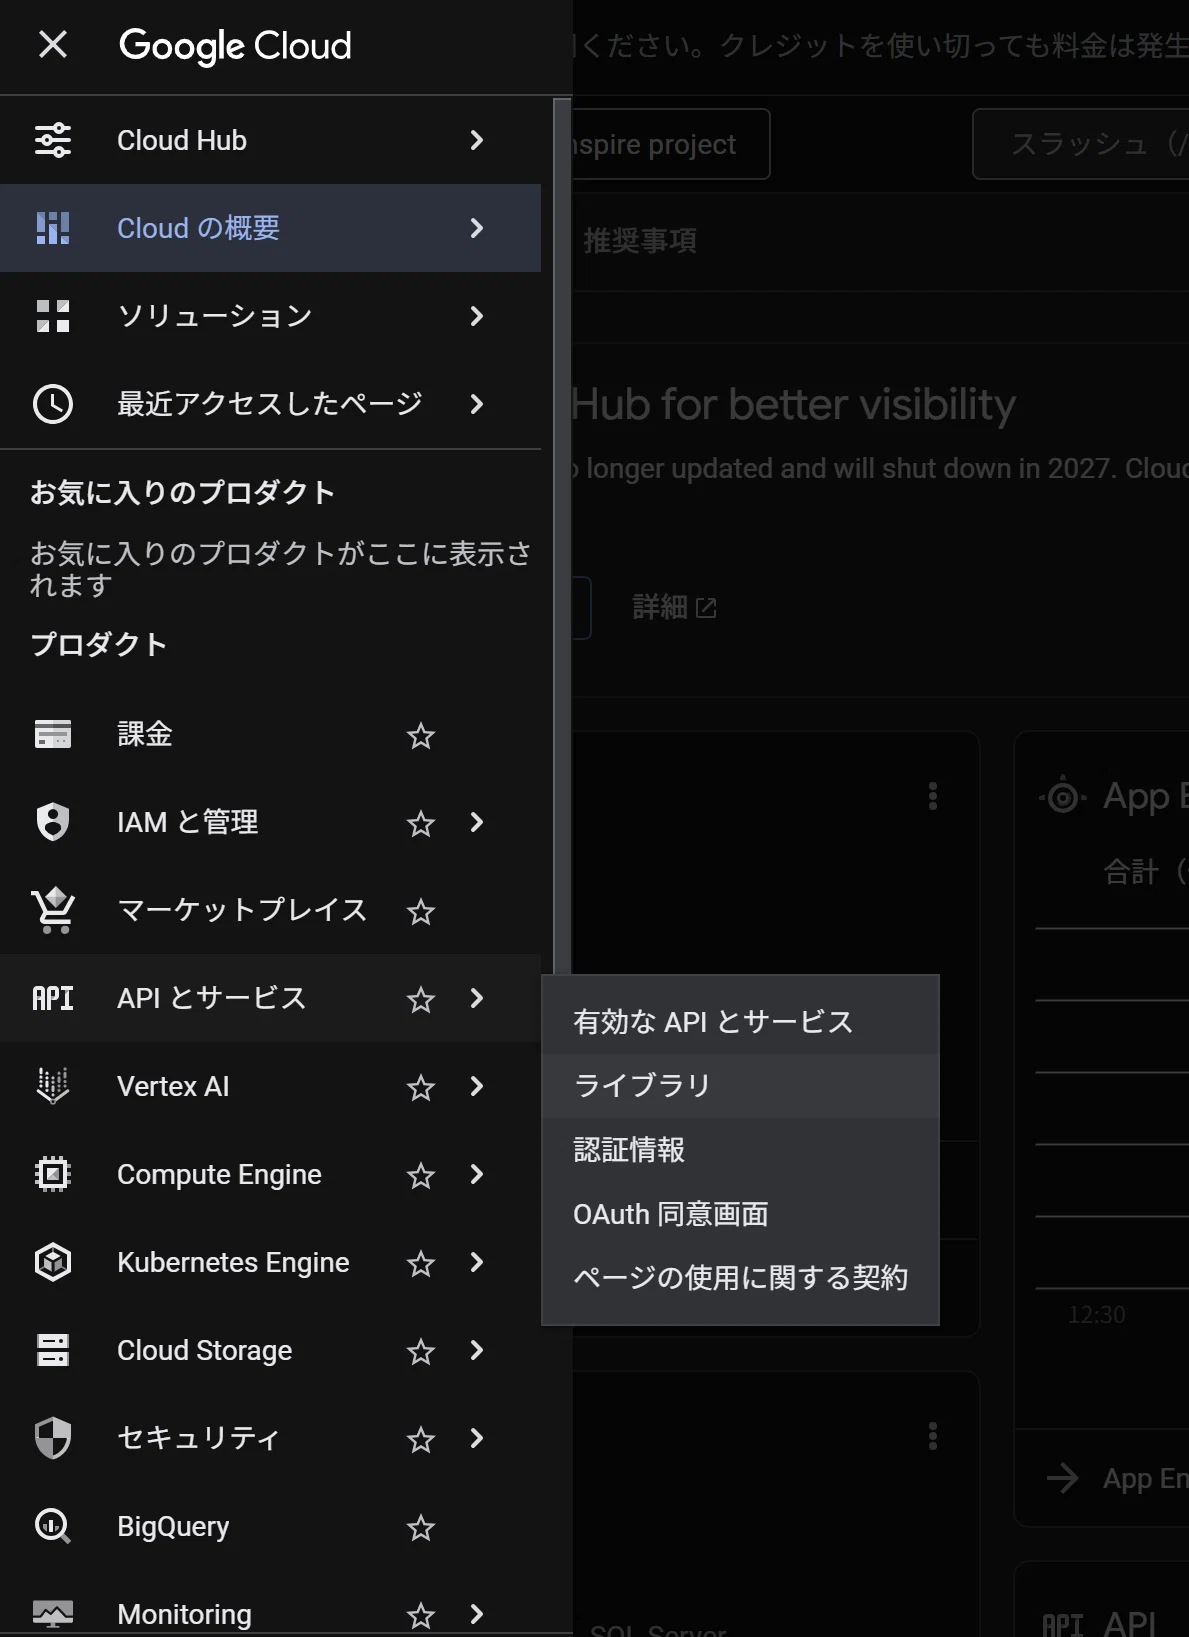Viewport: 1189px width, 1637px height.
Task: Close the navigation menu with the X icon
Action: click(53, 44)
